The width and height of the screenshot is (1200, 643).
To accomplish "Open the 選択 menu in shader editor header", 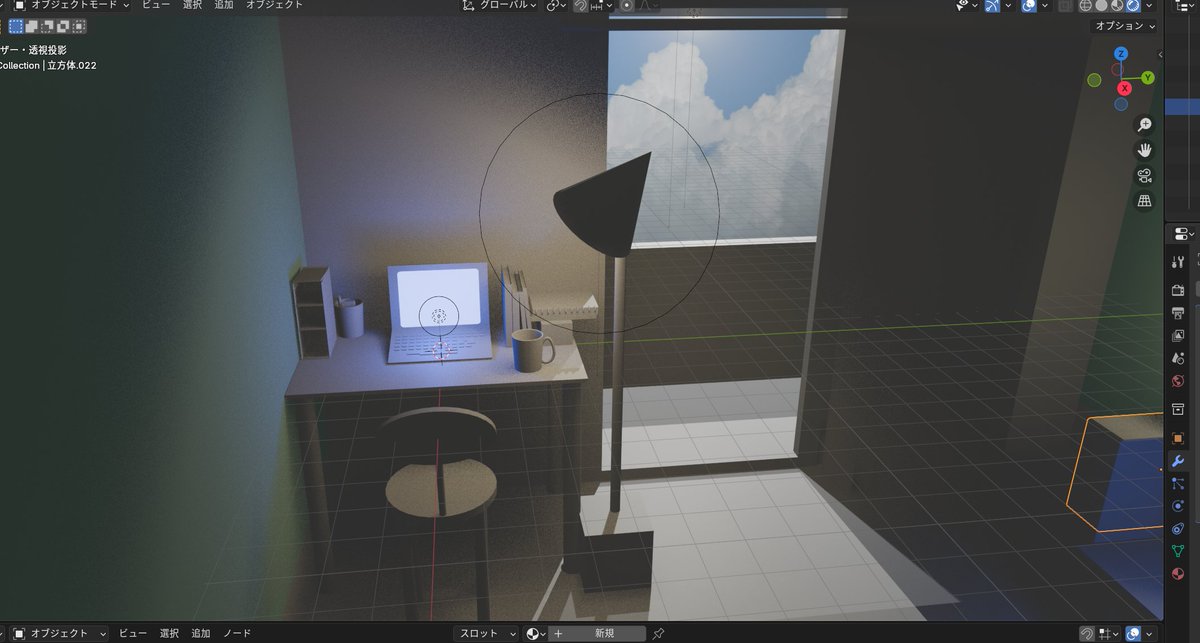I will [x=169, y=633].
